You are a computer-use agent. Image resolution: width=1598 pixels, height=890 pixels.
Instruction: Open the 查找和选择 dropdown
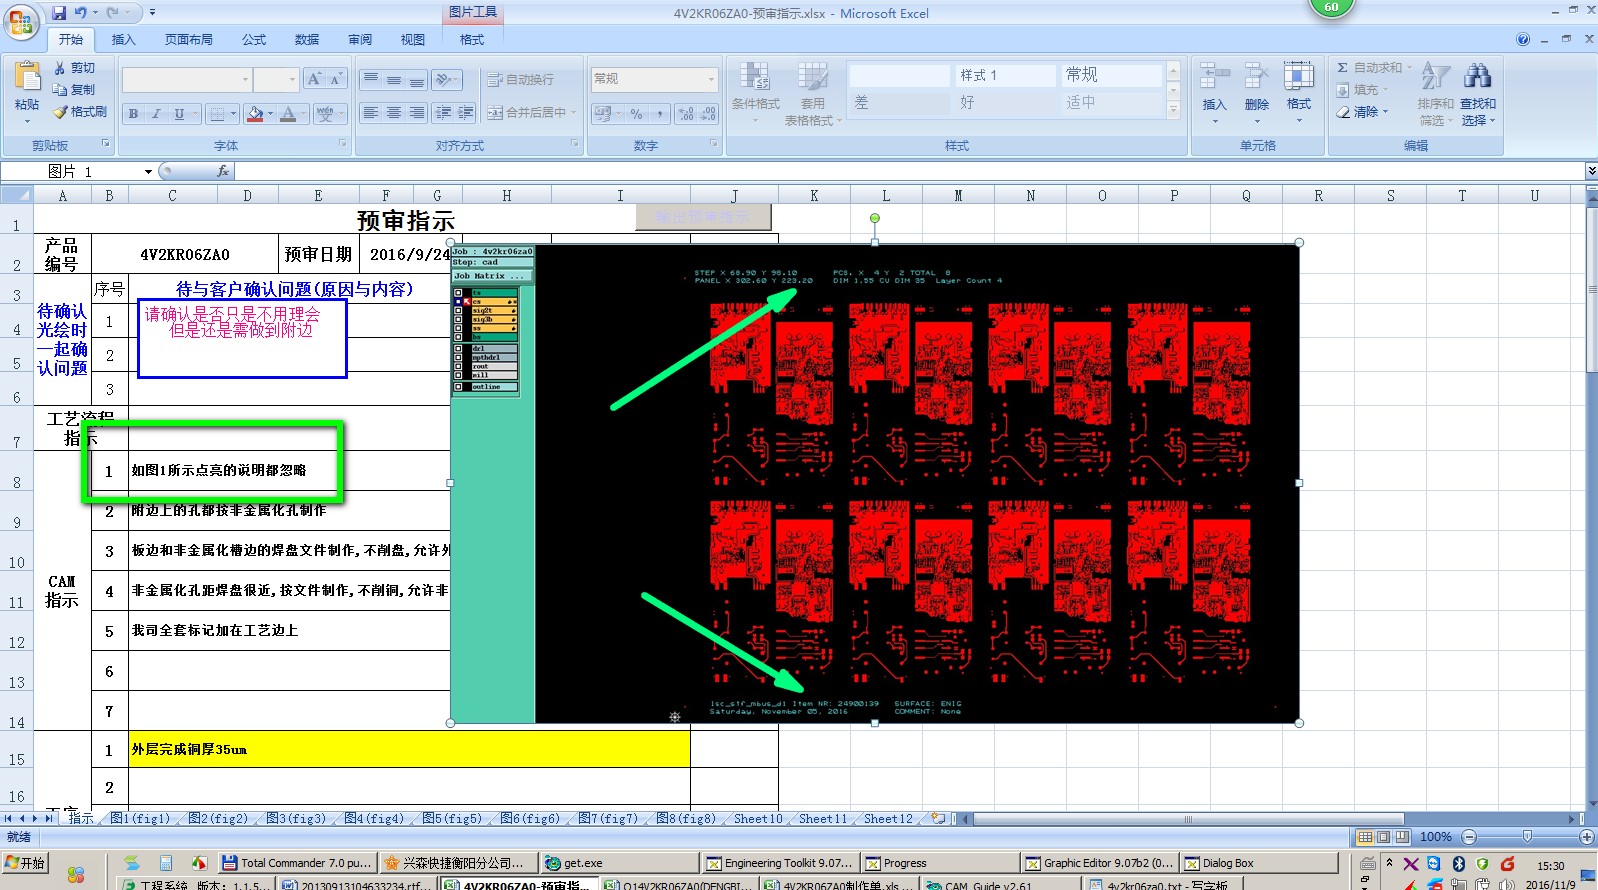pos(1478,112)
